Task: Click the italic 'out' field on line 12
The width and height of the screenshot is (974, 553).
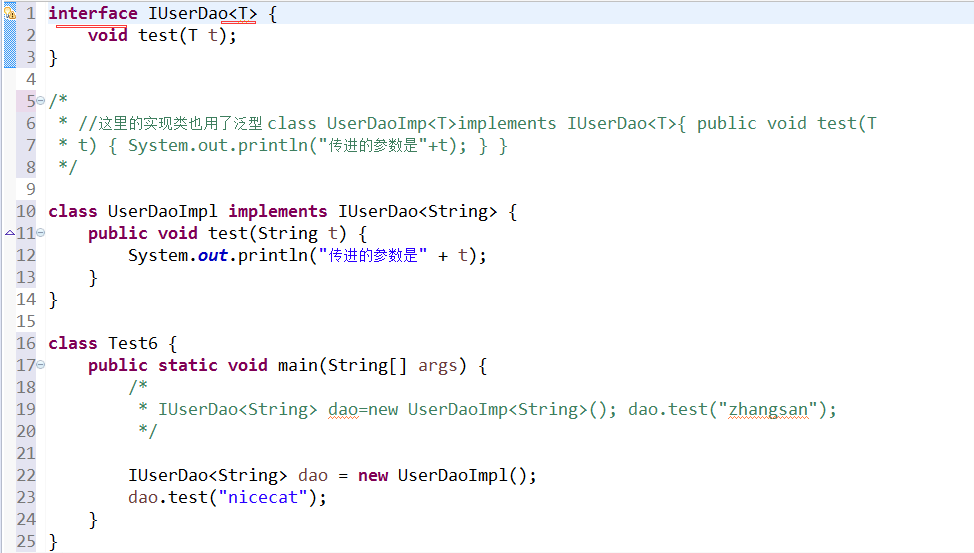Action: coord(212,255)
